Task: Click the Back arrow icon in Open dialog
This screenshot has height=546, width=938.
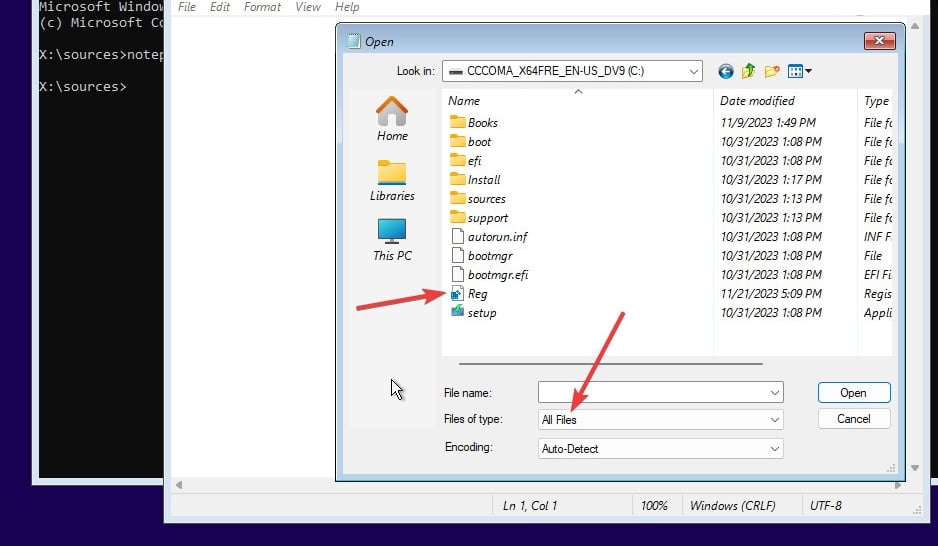Action: pyautogui.click(x=725, y=71)
